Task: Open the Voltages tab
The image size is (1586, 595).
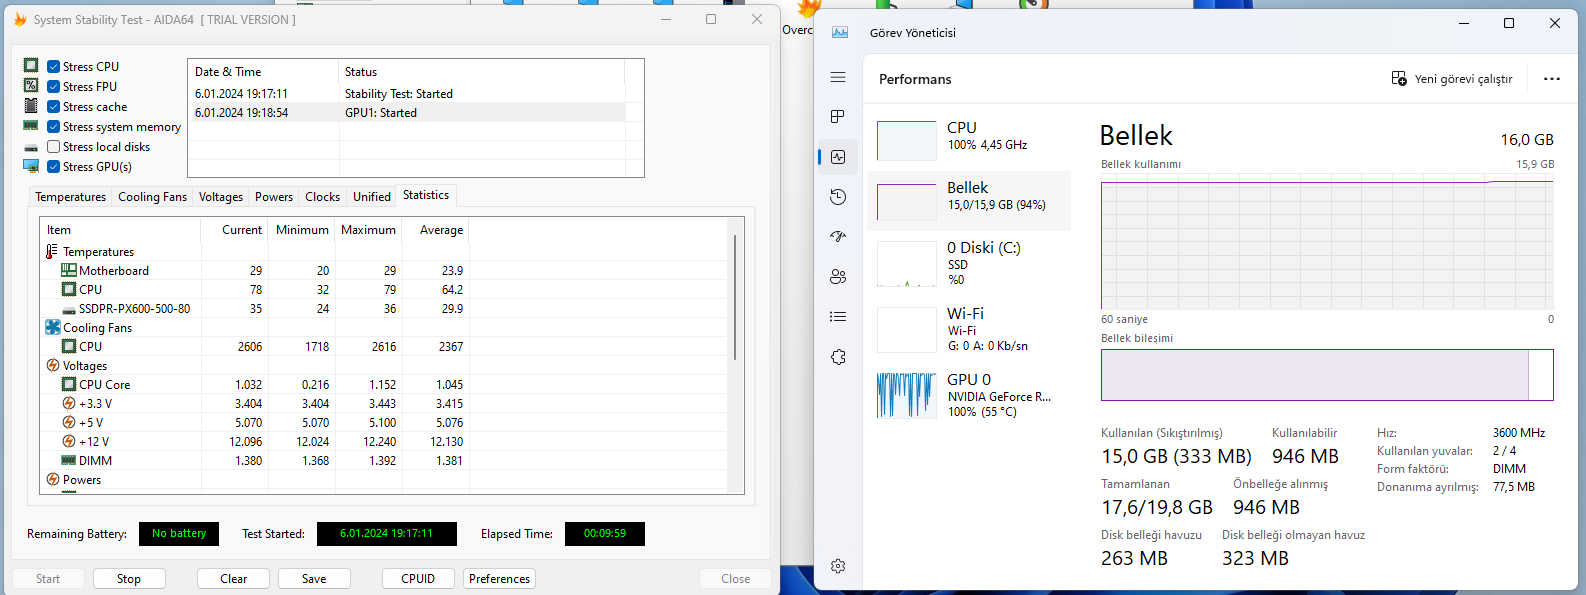Action: pos(220,197)
